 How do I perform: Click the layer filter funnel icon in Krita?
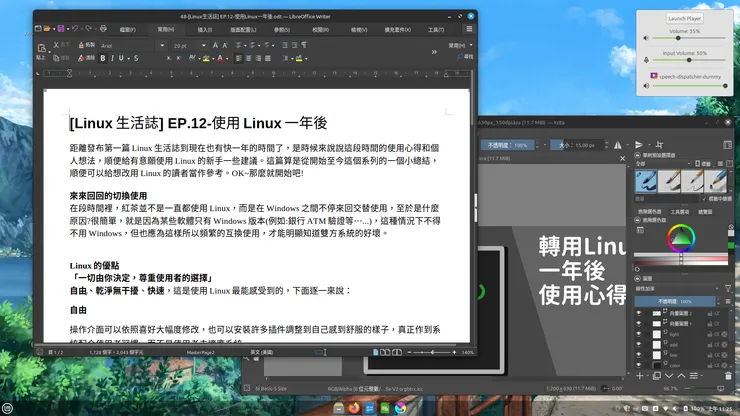[x=728, y=289]
